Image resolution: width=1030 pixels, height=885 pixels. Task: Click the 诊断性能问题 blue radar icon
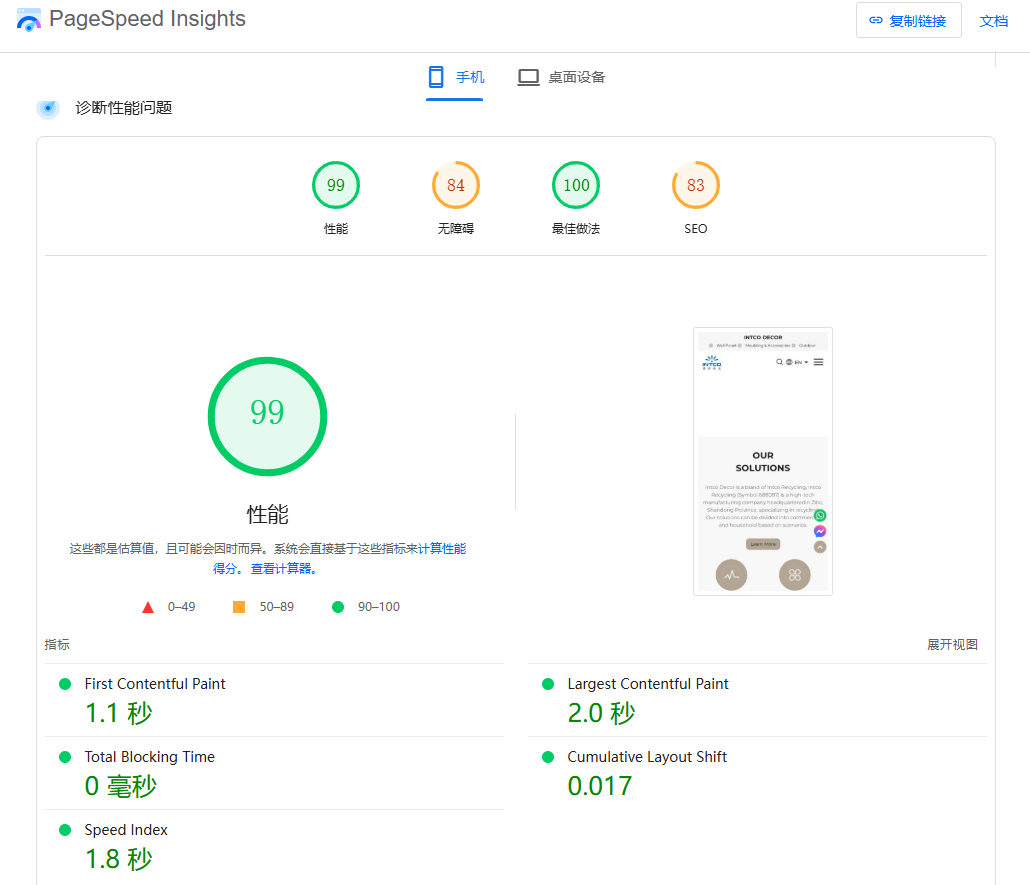click(48, 108)
